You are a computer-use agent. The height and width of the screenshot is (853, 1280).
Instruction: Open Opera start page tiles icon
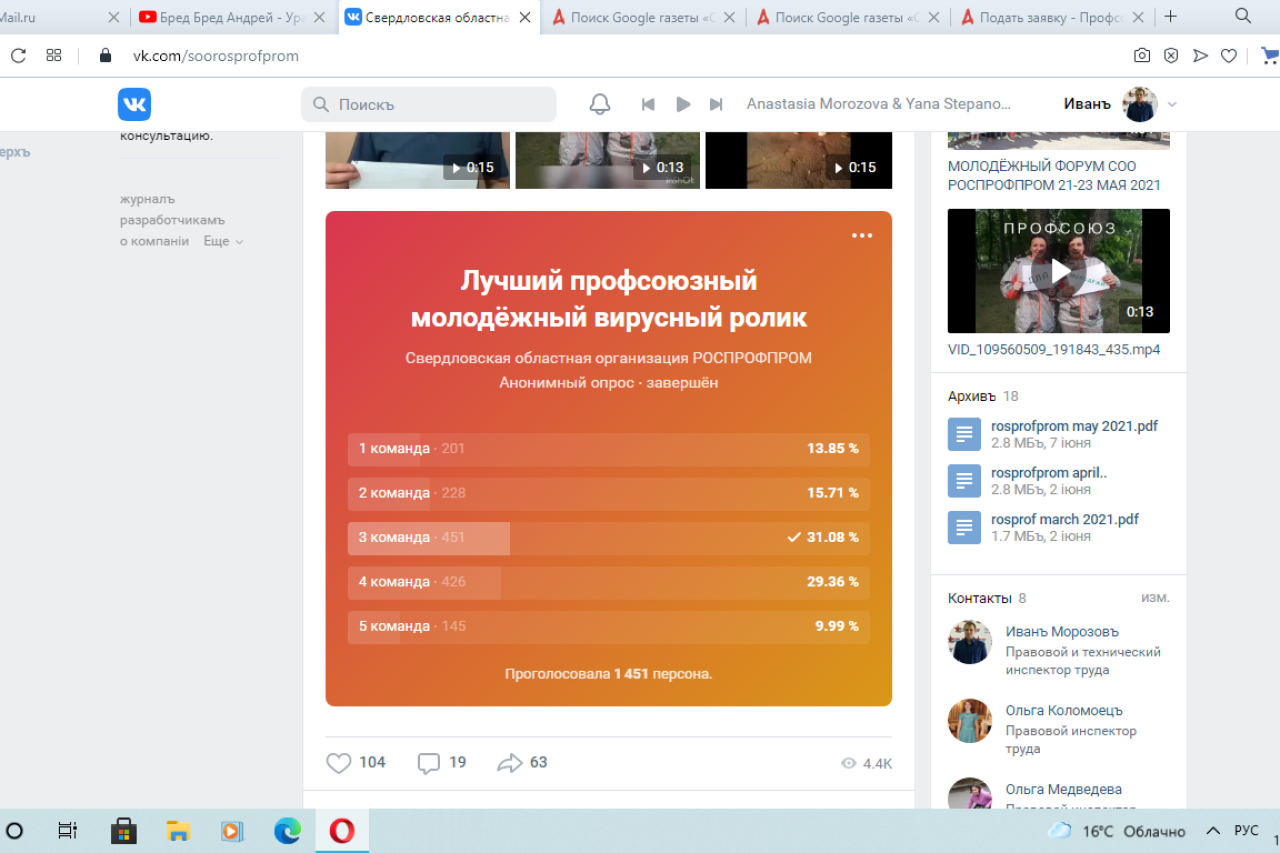[54, 56]
